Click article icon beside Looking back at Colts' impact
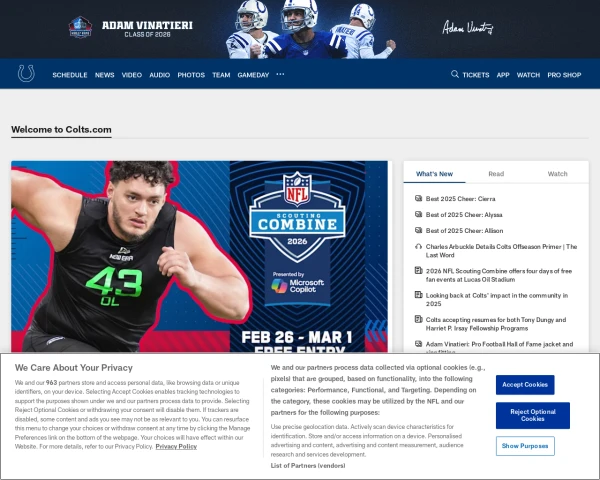Screen dimensions: 600x480 pyautogui.click(x=418, y=295)
